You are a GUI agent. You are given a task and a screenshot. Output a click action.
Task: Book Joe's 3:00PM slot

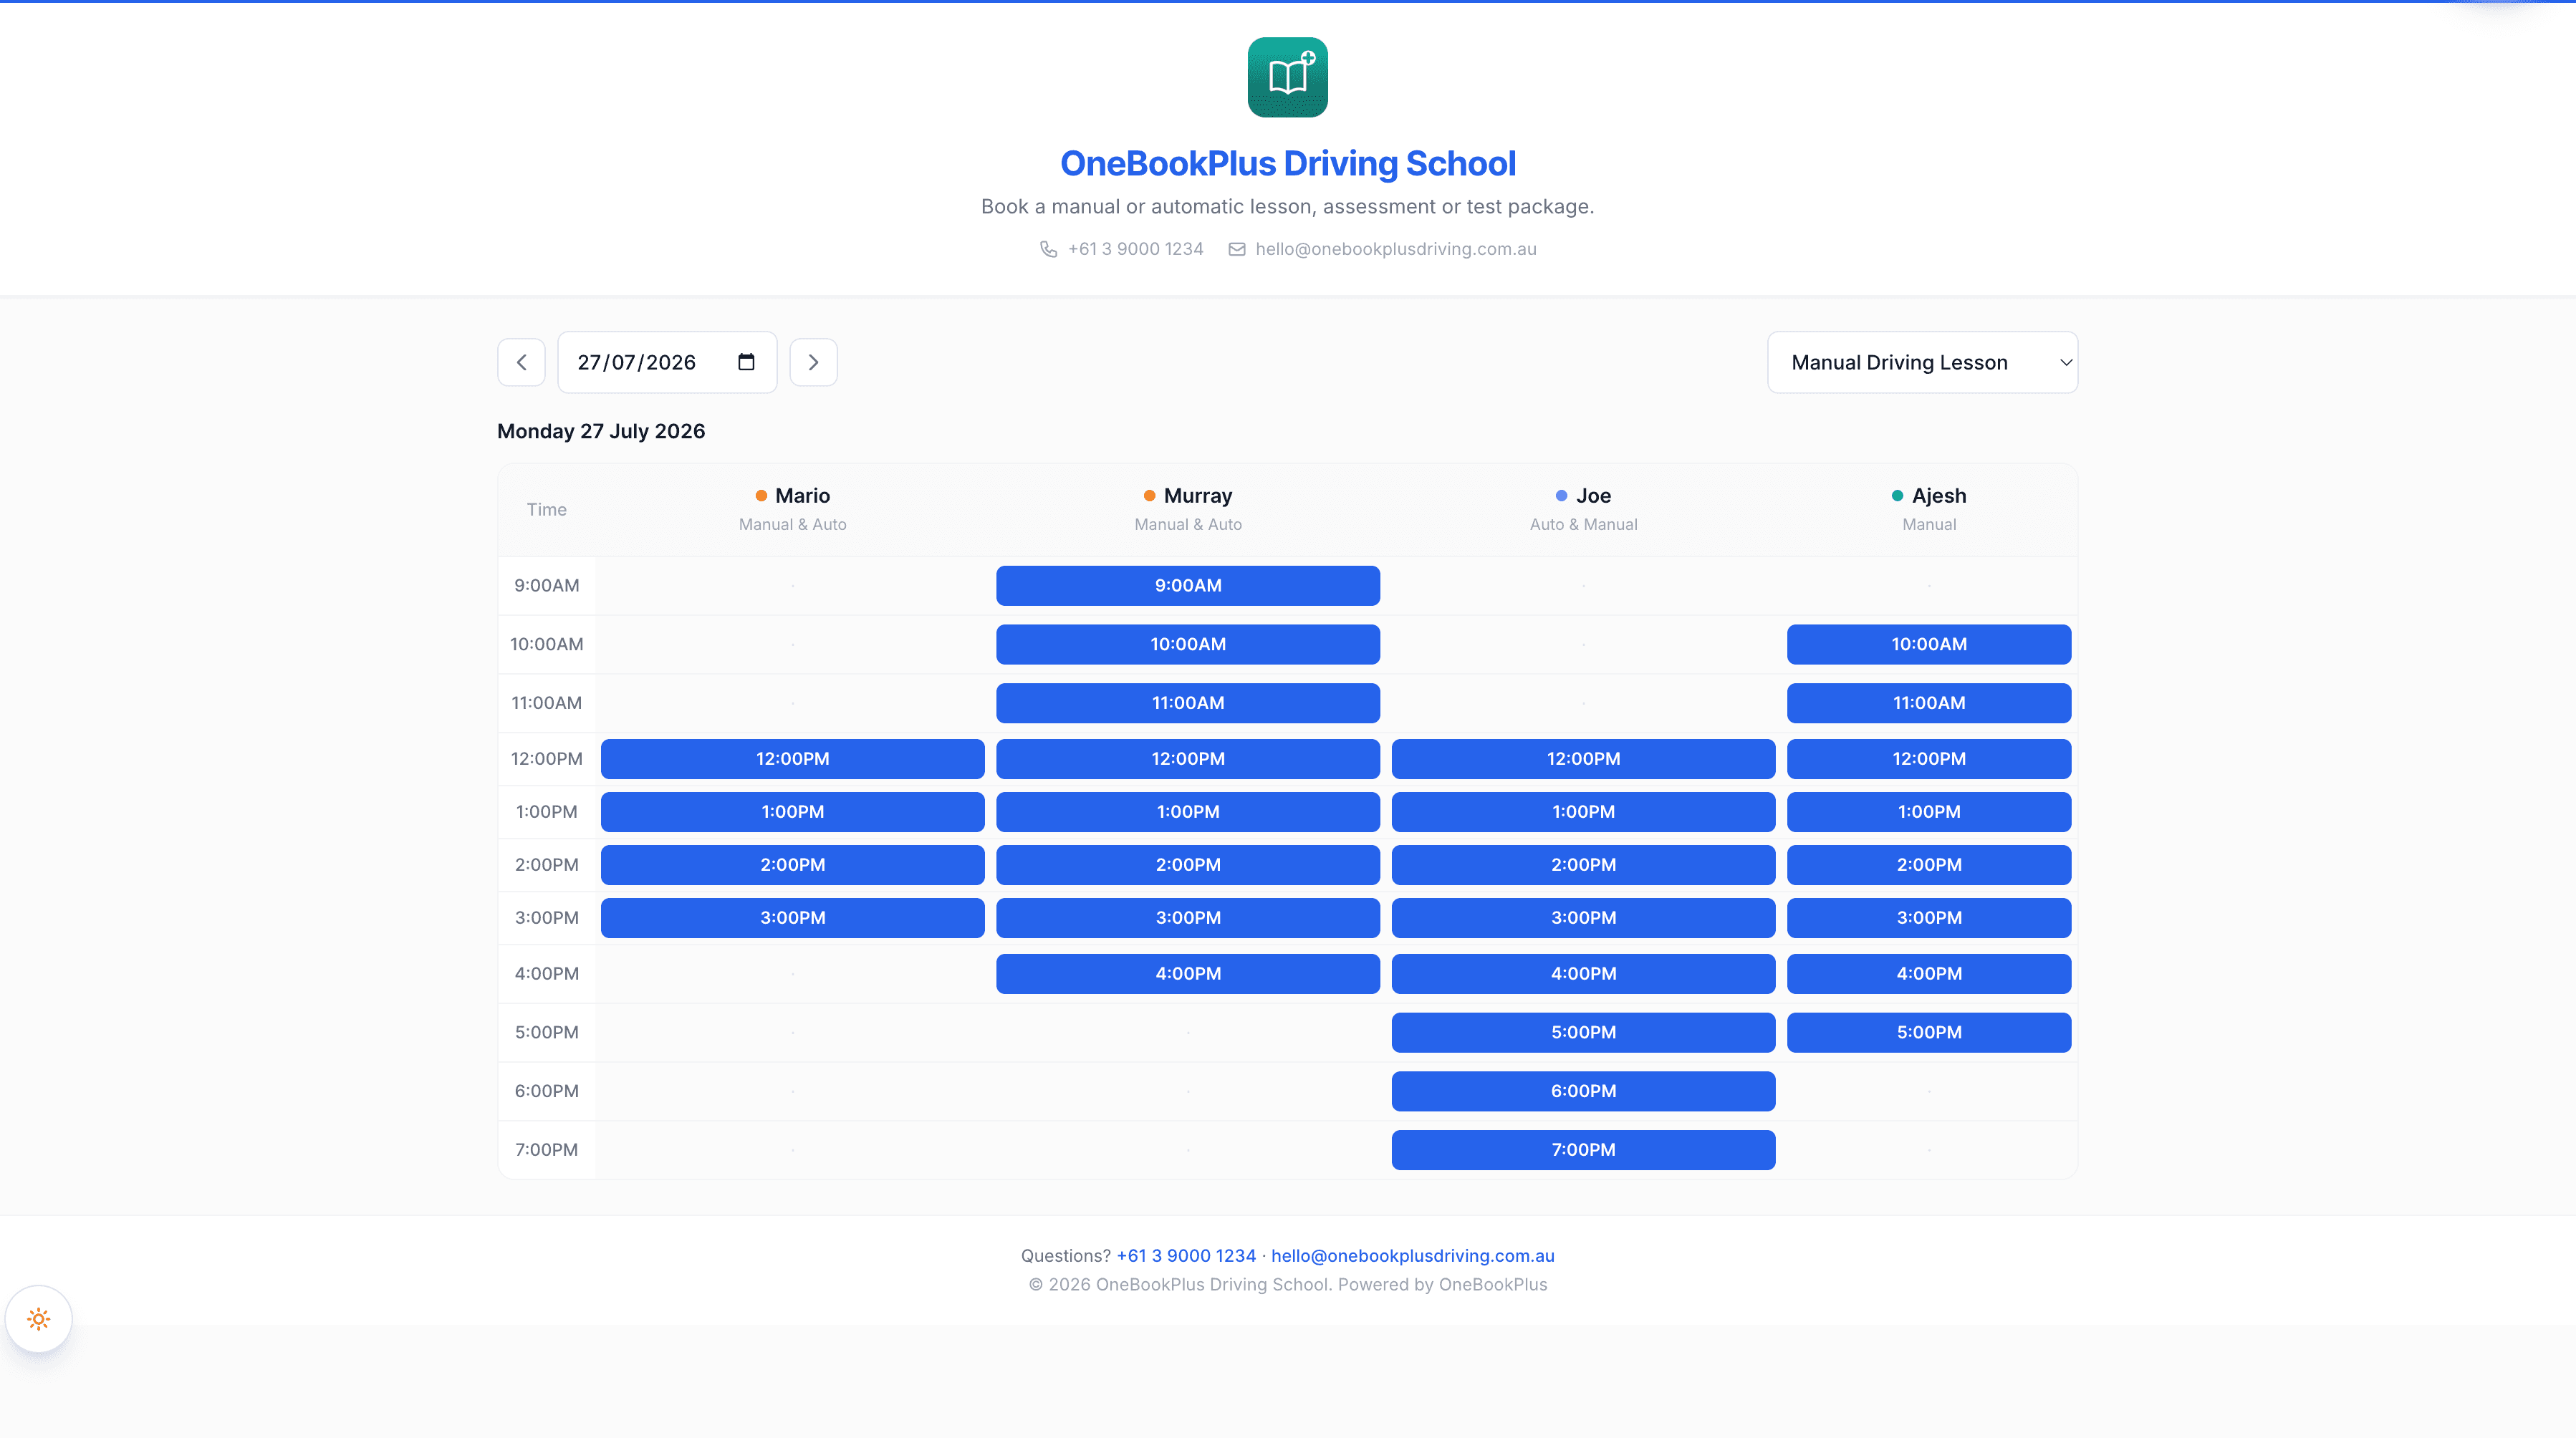click(x=1583, y=918)
